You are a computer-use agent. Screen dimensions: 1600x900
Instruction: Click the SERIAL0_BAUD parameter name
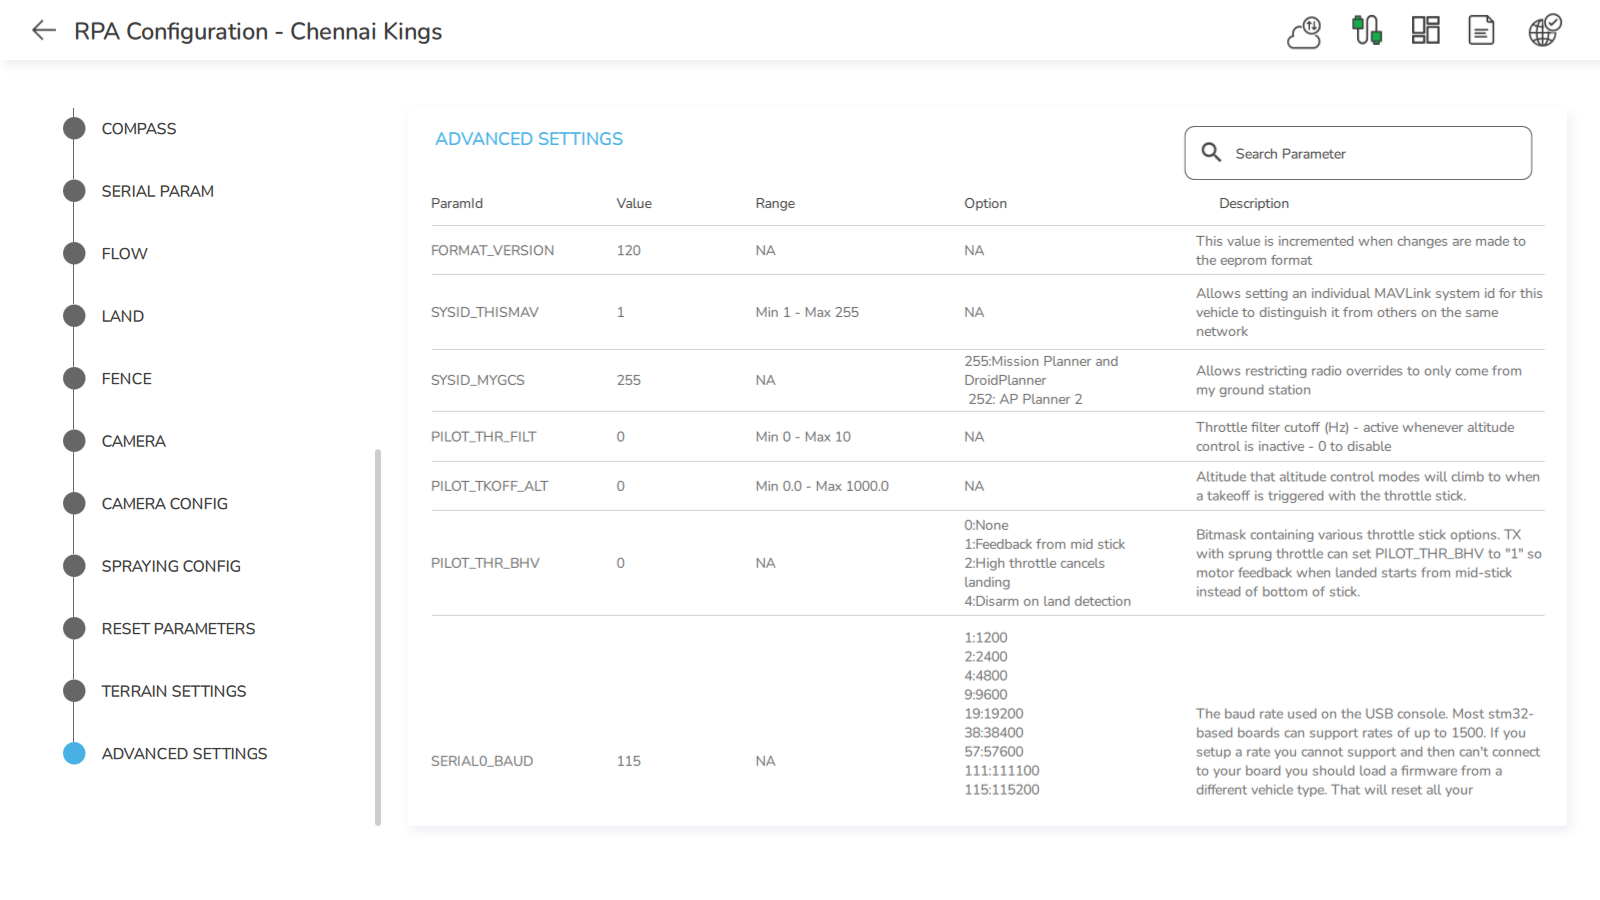[482, 761]
